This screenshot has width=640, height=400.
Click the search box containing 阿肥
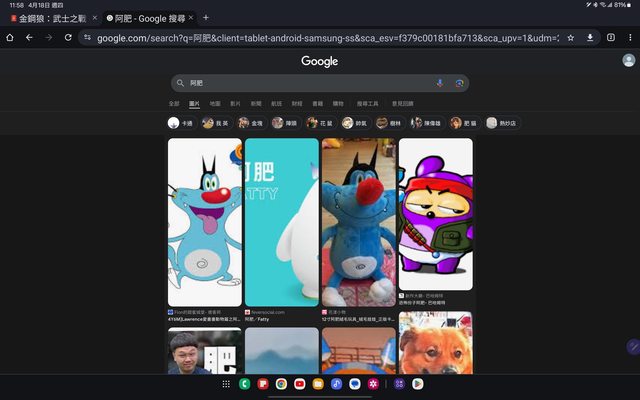pos(300,83)
